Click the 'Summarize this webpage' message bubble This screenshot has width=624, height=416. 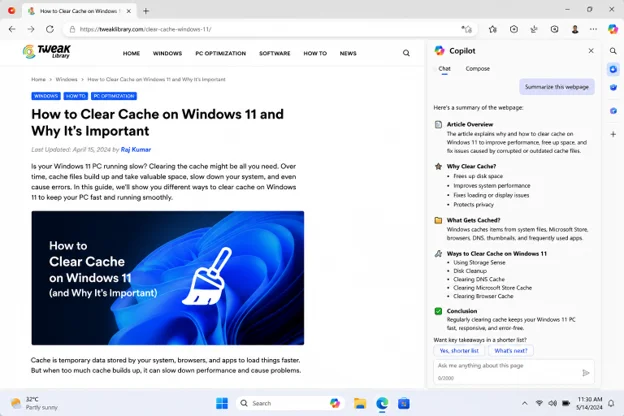[x=556, y=87]
